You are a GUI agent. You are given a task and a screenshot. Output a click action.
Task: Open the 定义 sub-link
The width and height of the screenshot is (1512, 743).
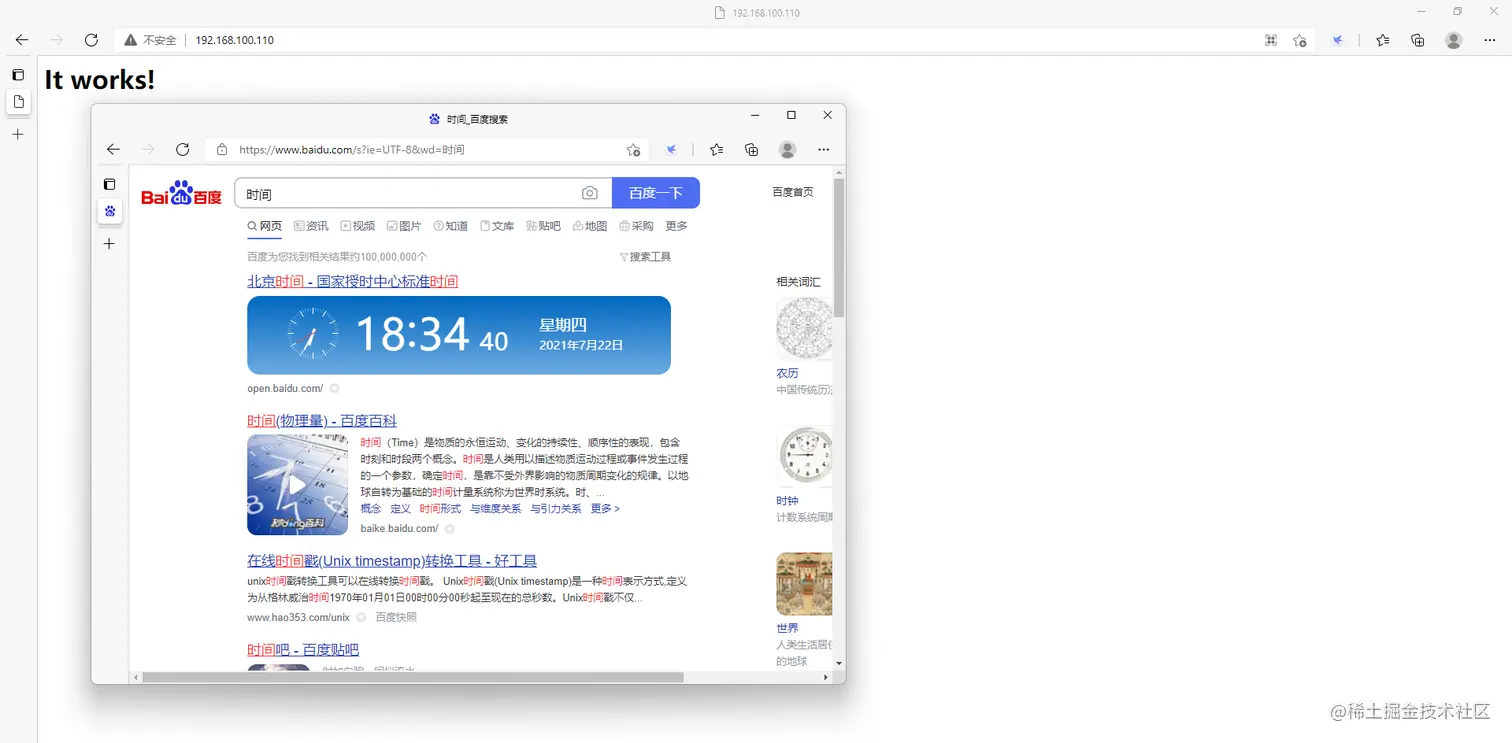click(400, 509)
